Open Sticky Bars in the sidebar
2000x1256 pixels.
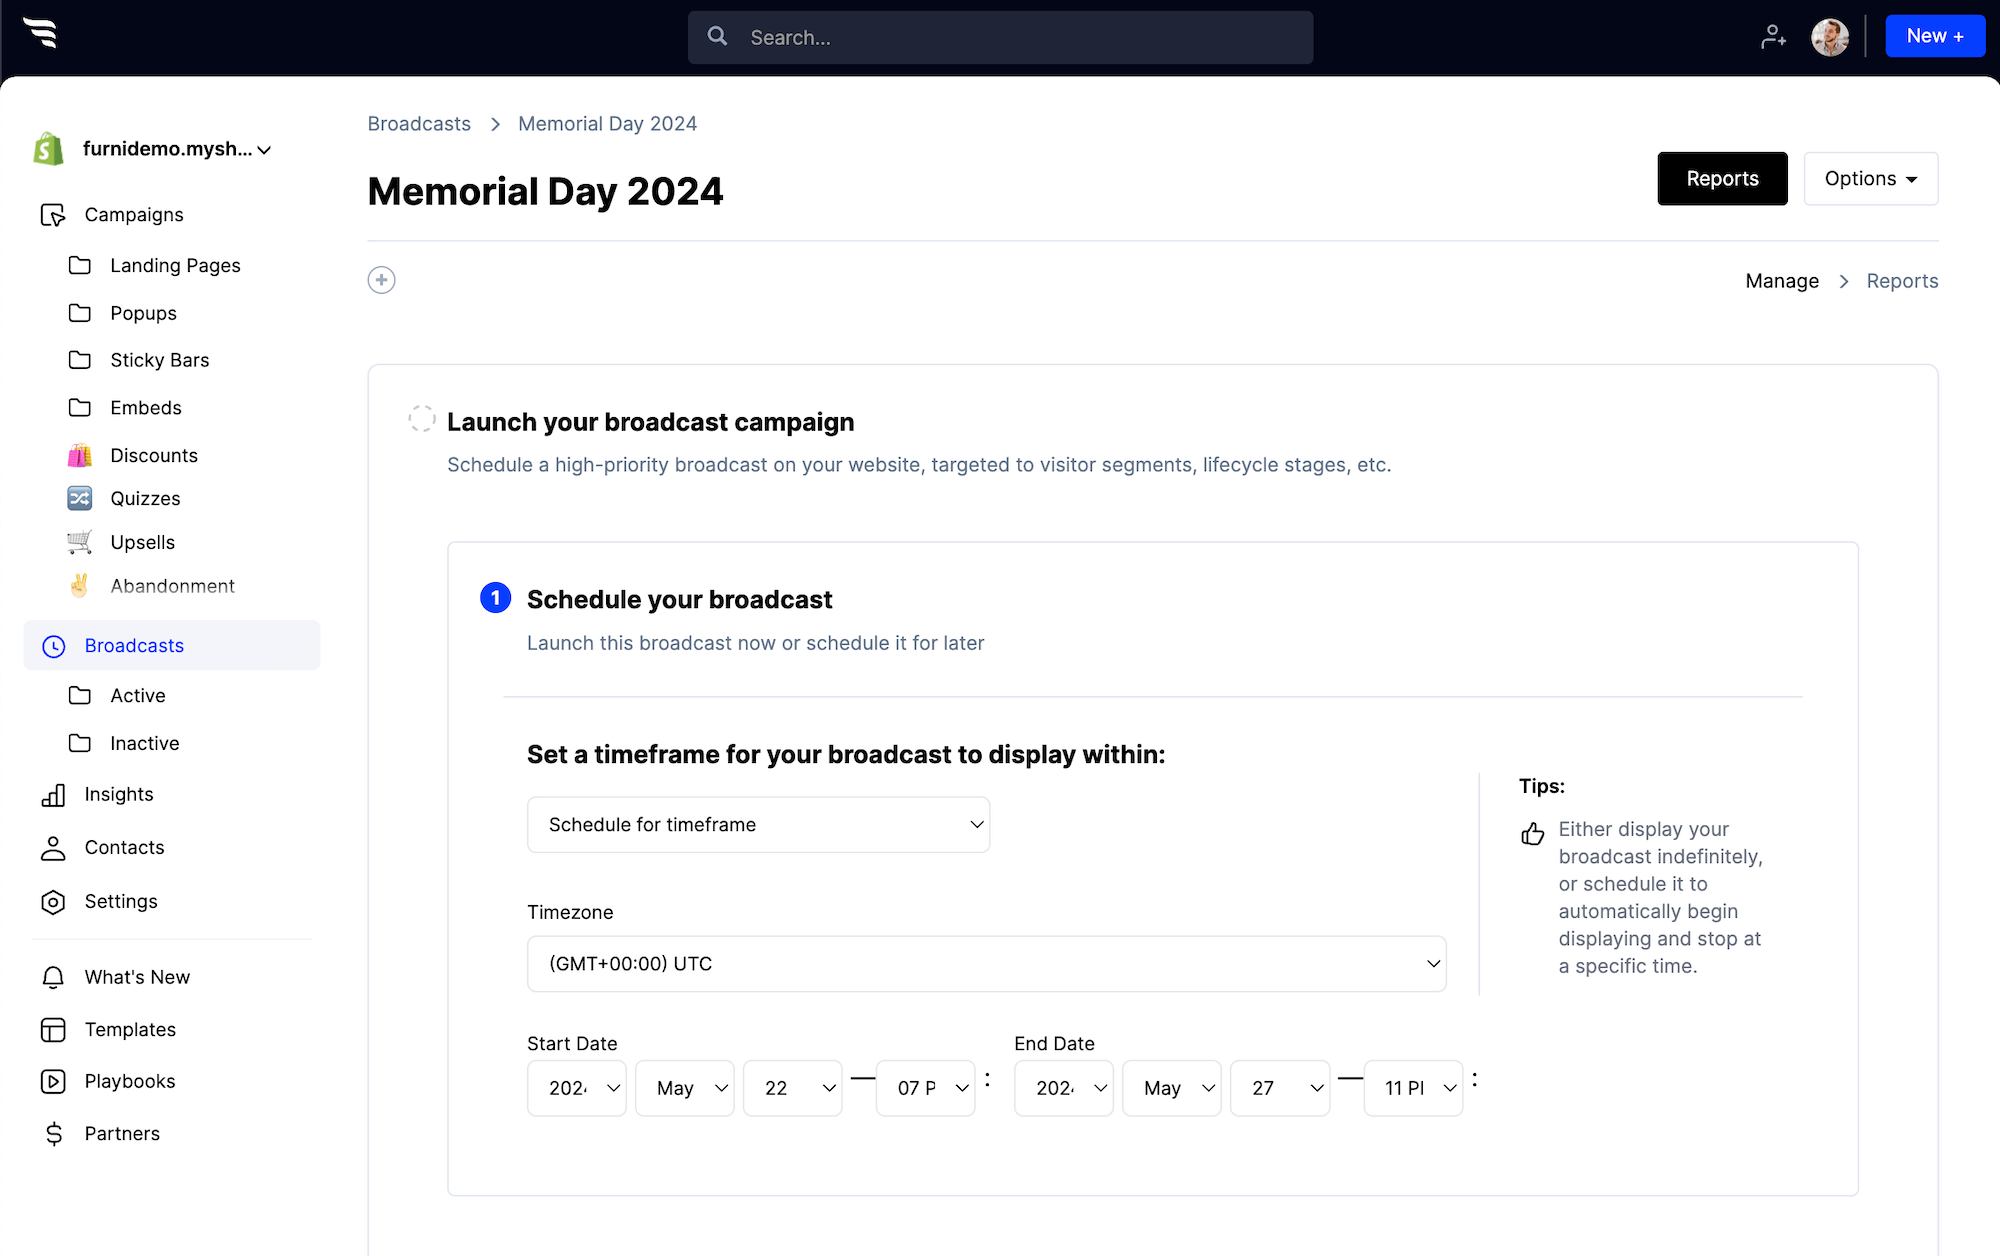click(x=160, y=360)
